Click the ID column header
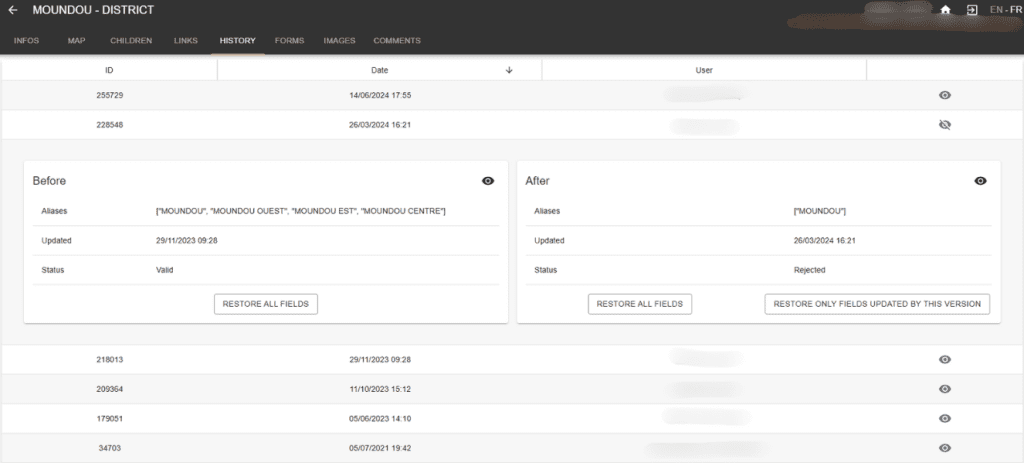Viewport: 1024px width, 463px height. (109, 71)
